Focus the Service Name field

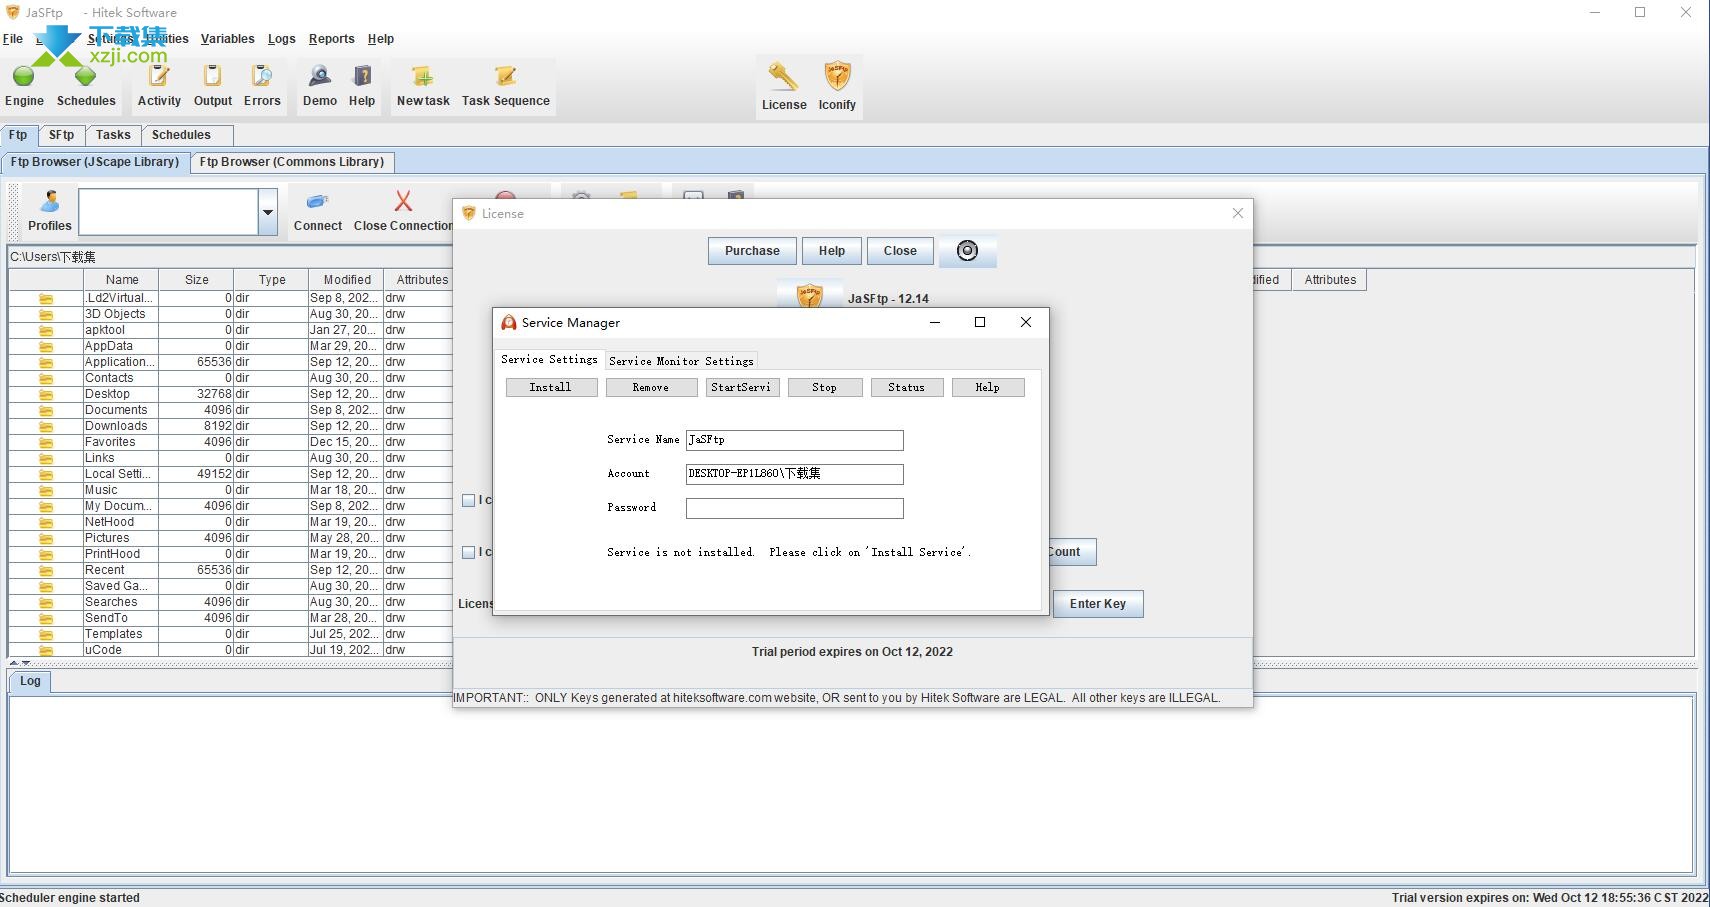tap(795, 440)
